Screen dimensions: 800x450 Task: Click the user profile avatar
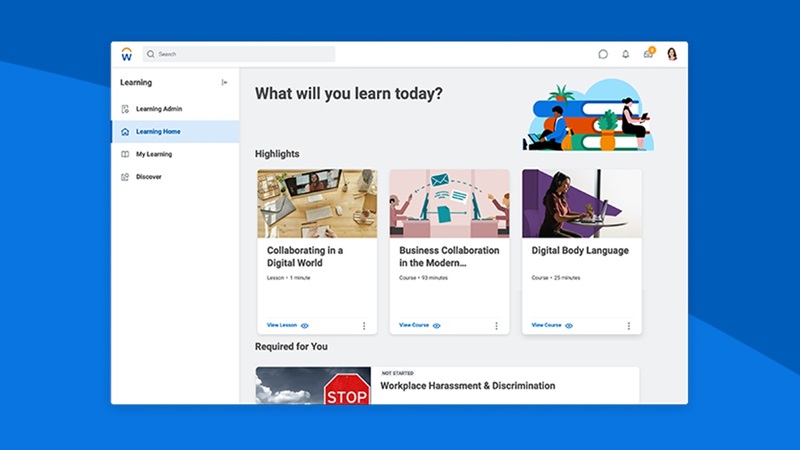(672, 54)
